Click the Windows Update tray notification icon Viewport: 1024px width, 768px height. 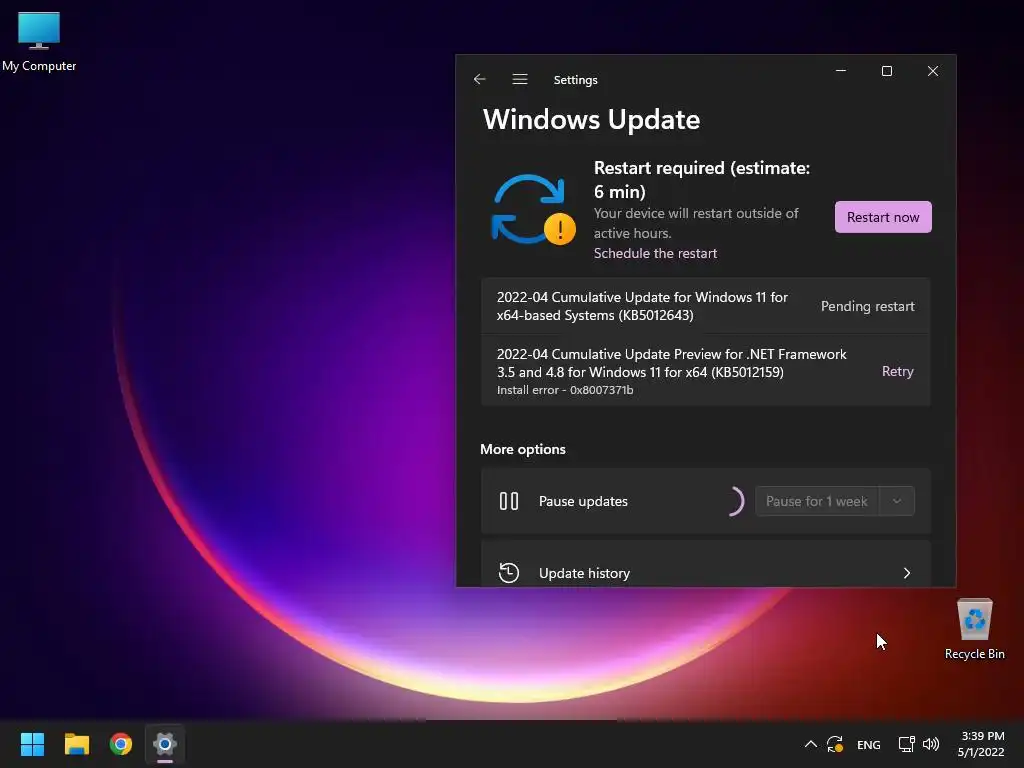[835, 744]
